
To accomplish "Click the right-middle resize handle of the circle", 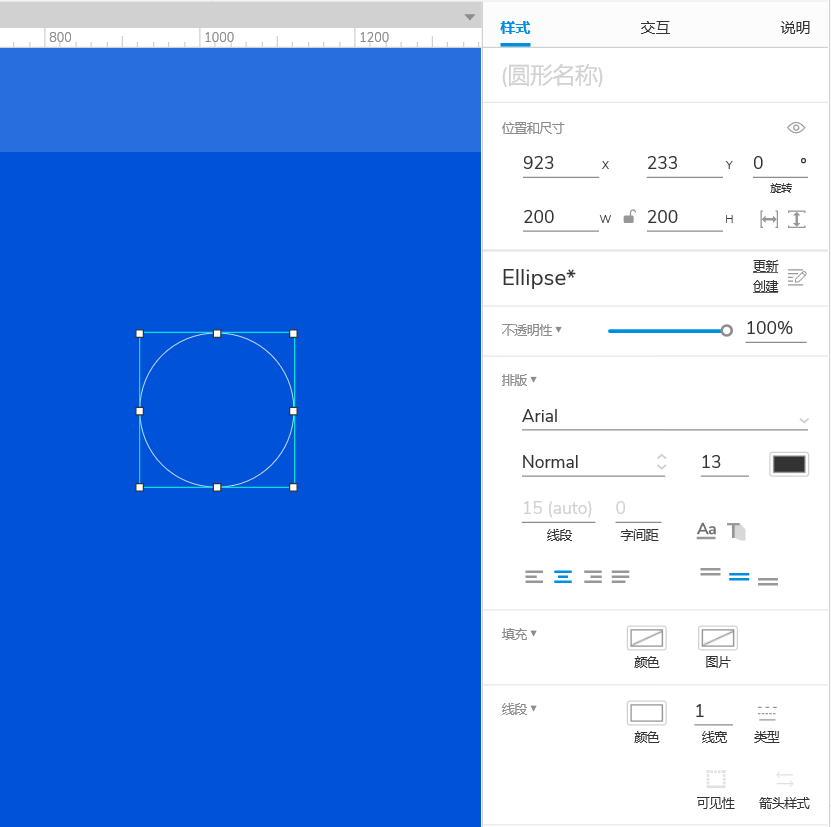I will [x=294, y=411].
